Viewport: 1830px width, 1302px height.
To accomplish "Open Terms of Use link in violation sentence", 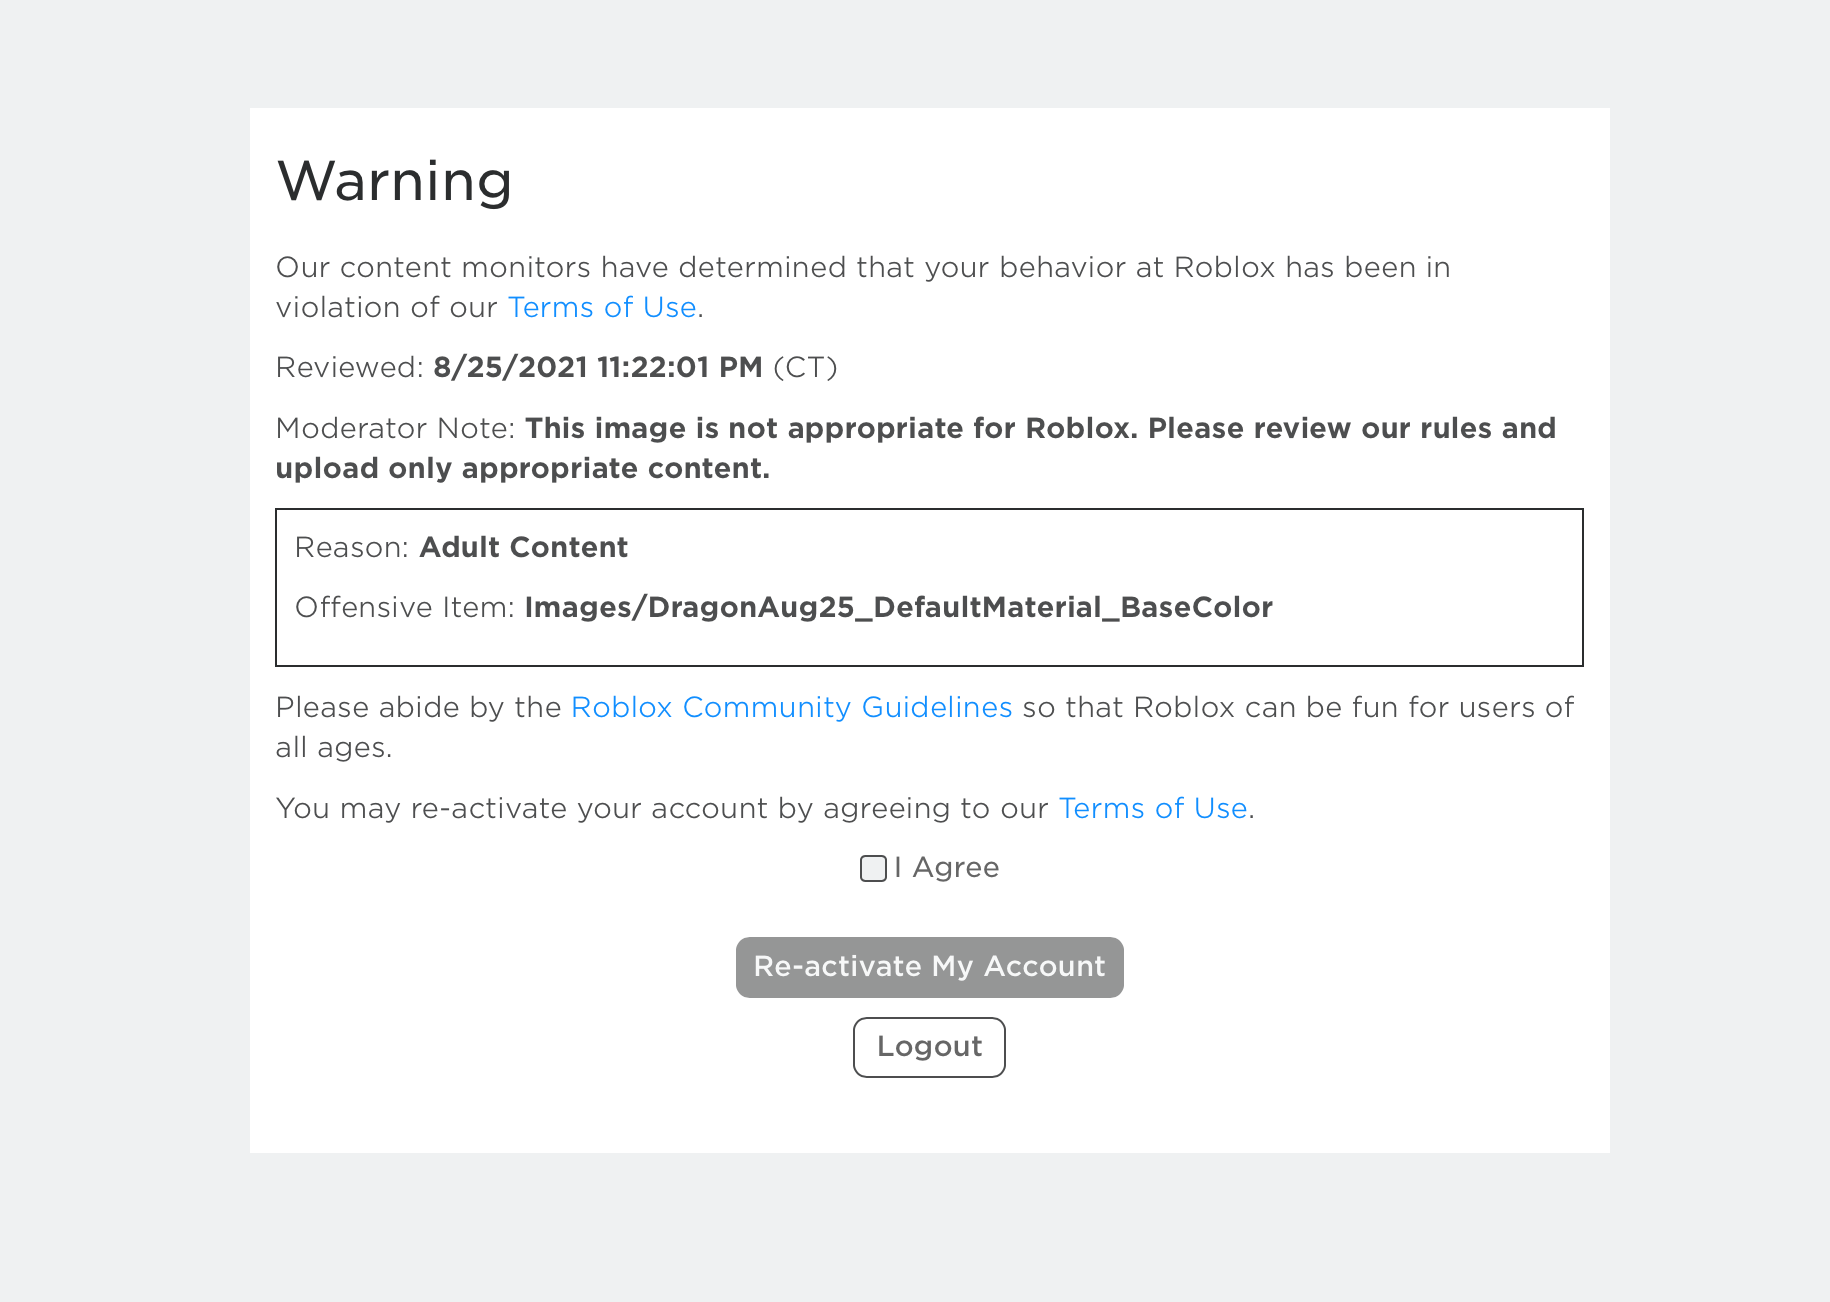I will pyautogui.click(x=602, y=307).
